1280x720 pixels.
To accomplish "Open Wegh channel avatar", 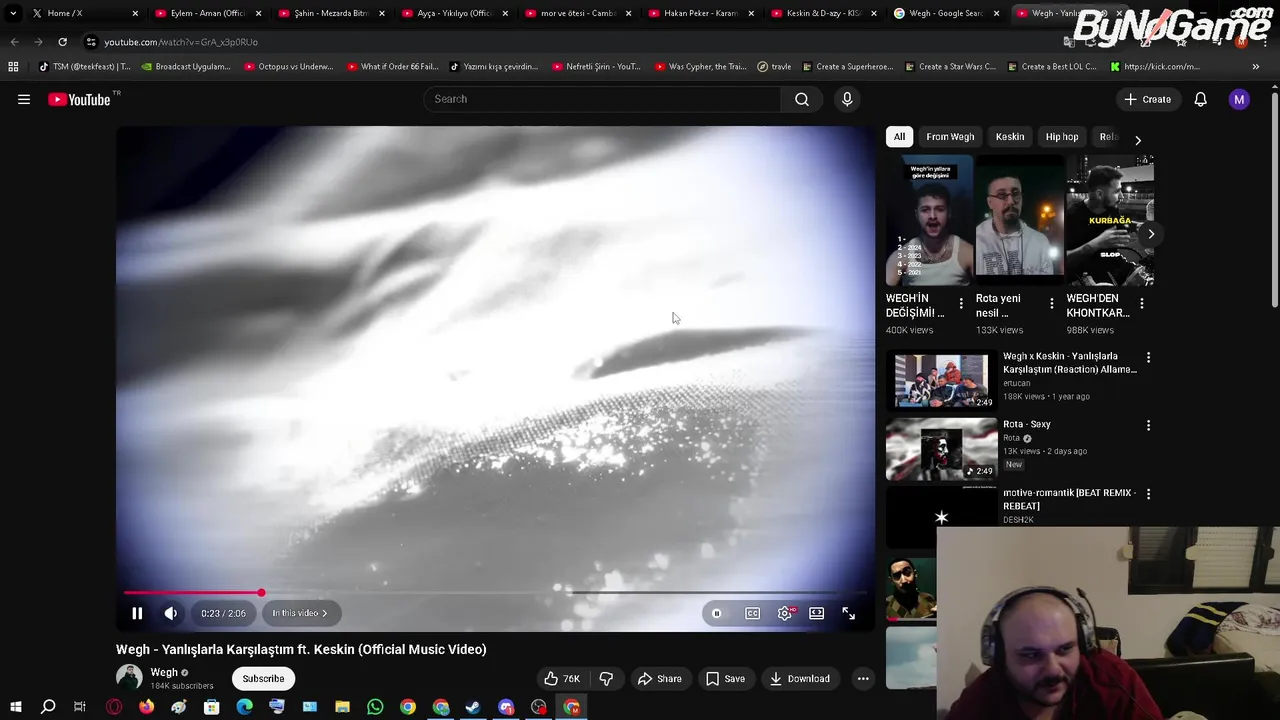I will [129, 677].
